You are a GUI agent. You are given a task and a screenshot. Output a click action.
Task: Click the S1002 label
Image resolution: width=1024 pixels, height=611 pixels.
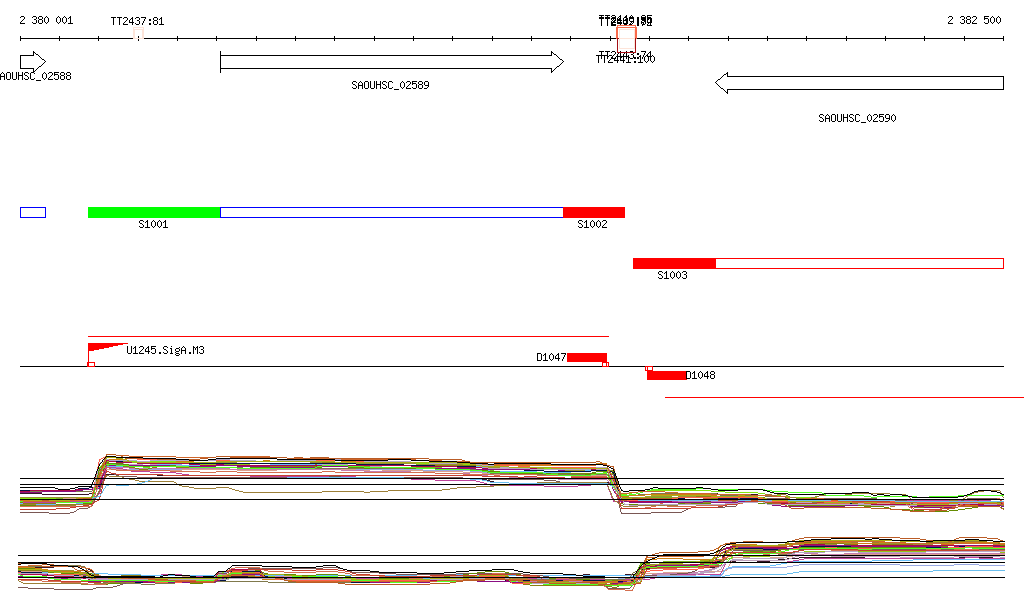pyautogui.click(x=592, y=225)
